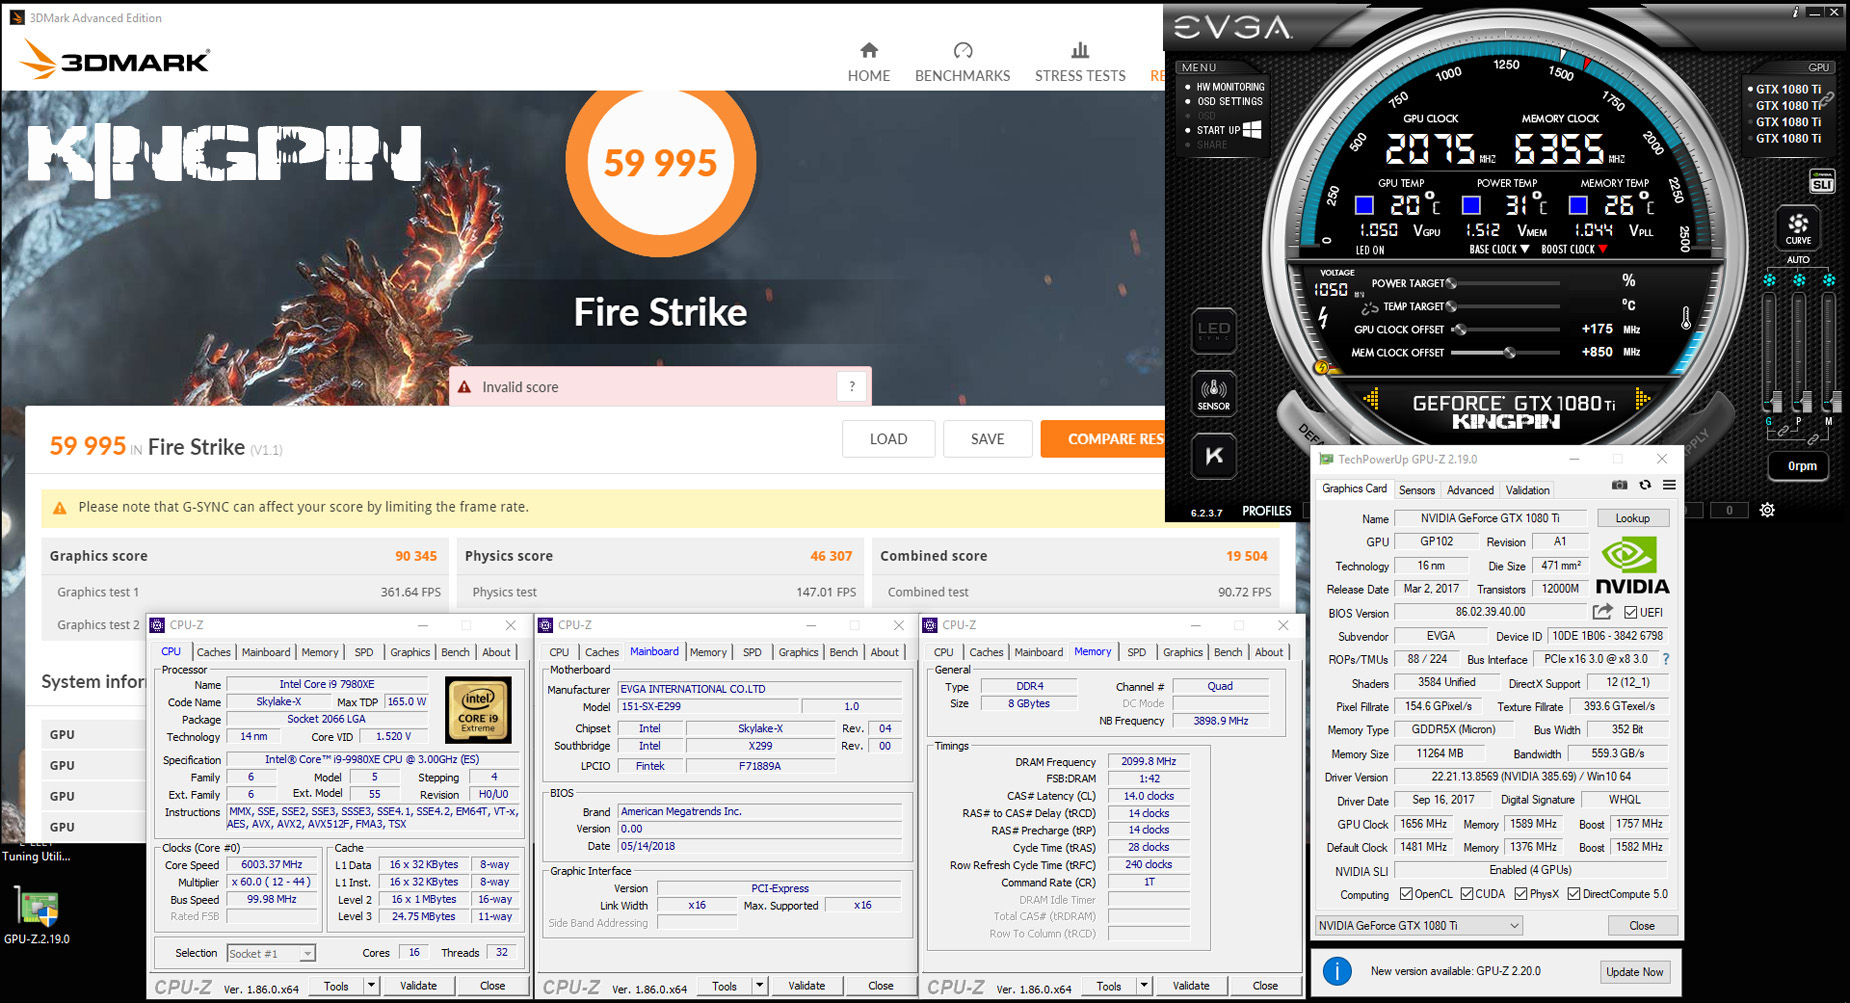Click the Bus Interface question mark in GPU-Z
Screen dimensions: 1850x1003
[1665, 659]
